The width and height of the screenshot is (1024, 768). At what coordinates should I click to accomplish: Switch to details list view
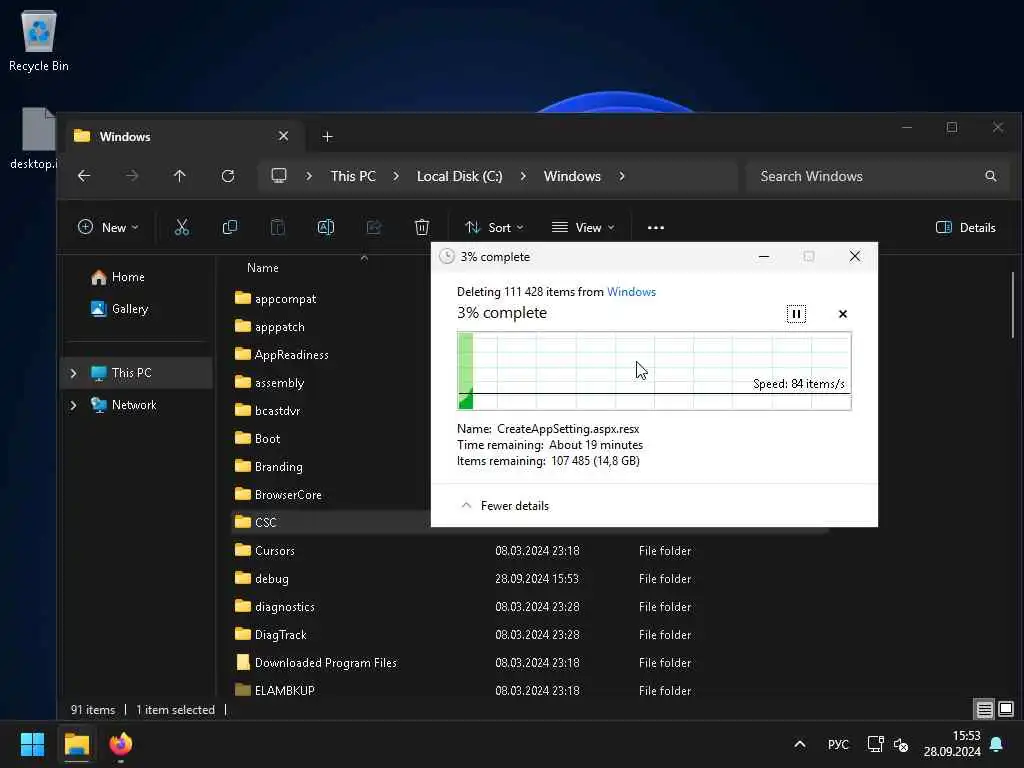984,709
